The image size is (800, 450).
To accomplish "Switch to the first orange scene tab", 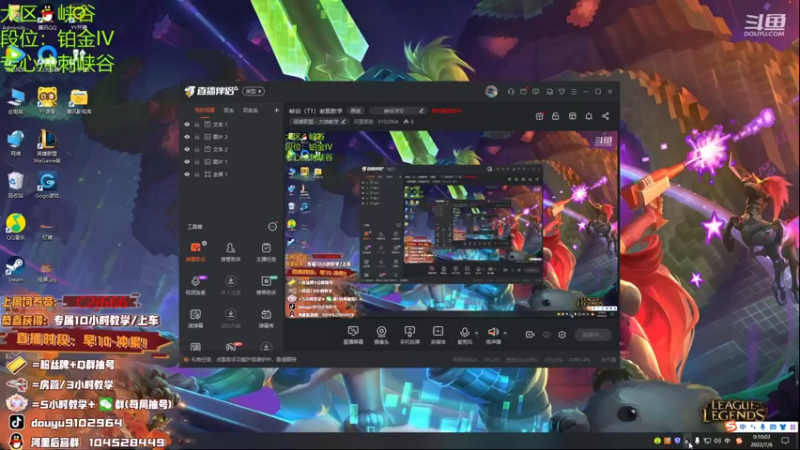I will [x=204, y=110].
